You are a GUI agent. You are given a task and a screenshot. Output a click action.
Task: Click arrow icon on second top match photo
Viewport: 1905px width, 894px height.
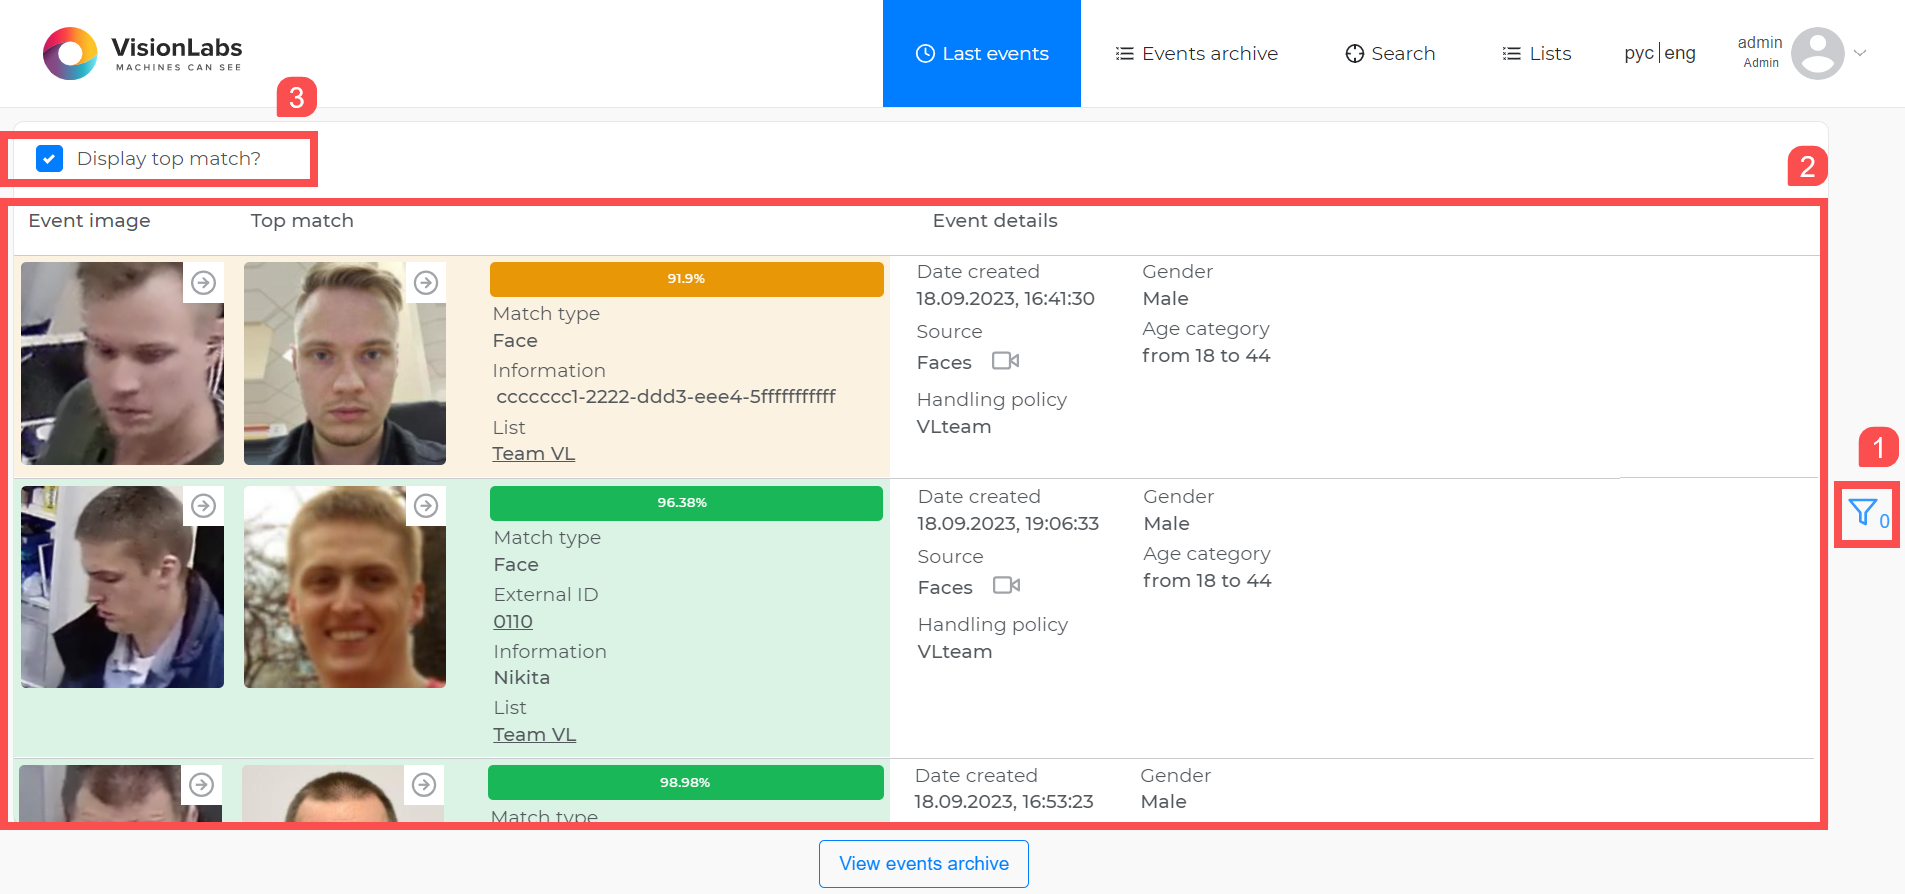click(426, 506)
